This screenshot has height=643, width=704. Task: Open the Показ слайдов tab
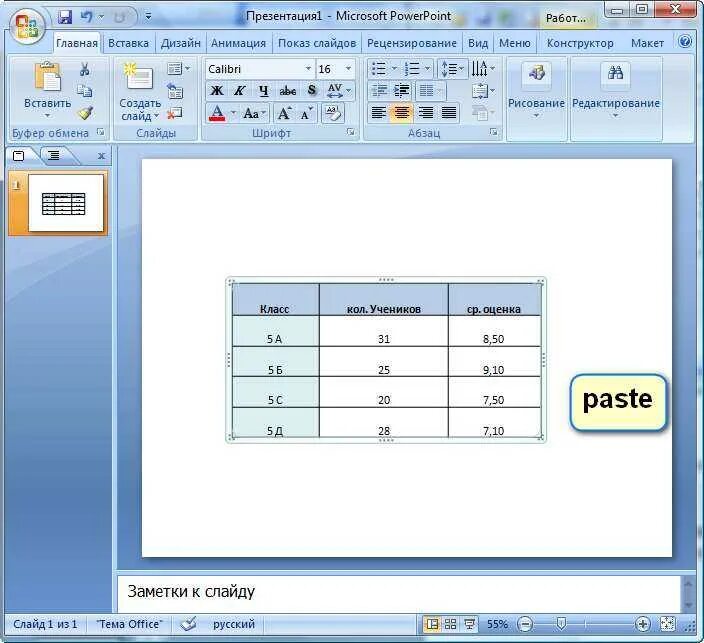[317, 43]
